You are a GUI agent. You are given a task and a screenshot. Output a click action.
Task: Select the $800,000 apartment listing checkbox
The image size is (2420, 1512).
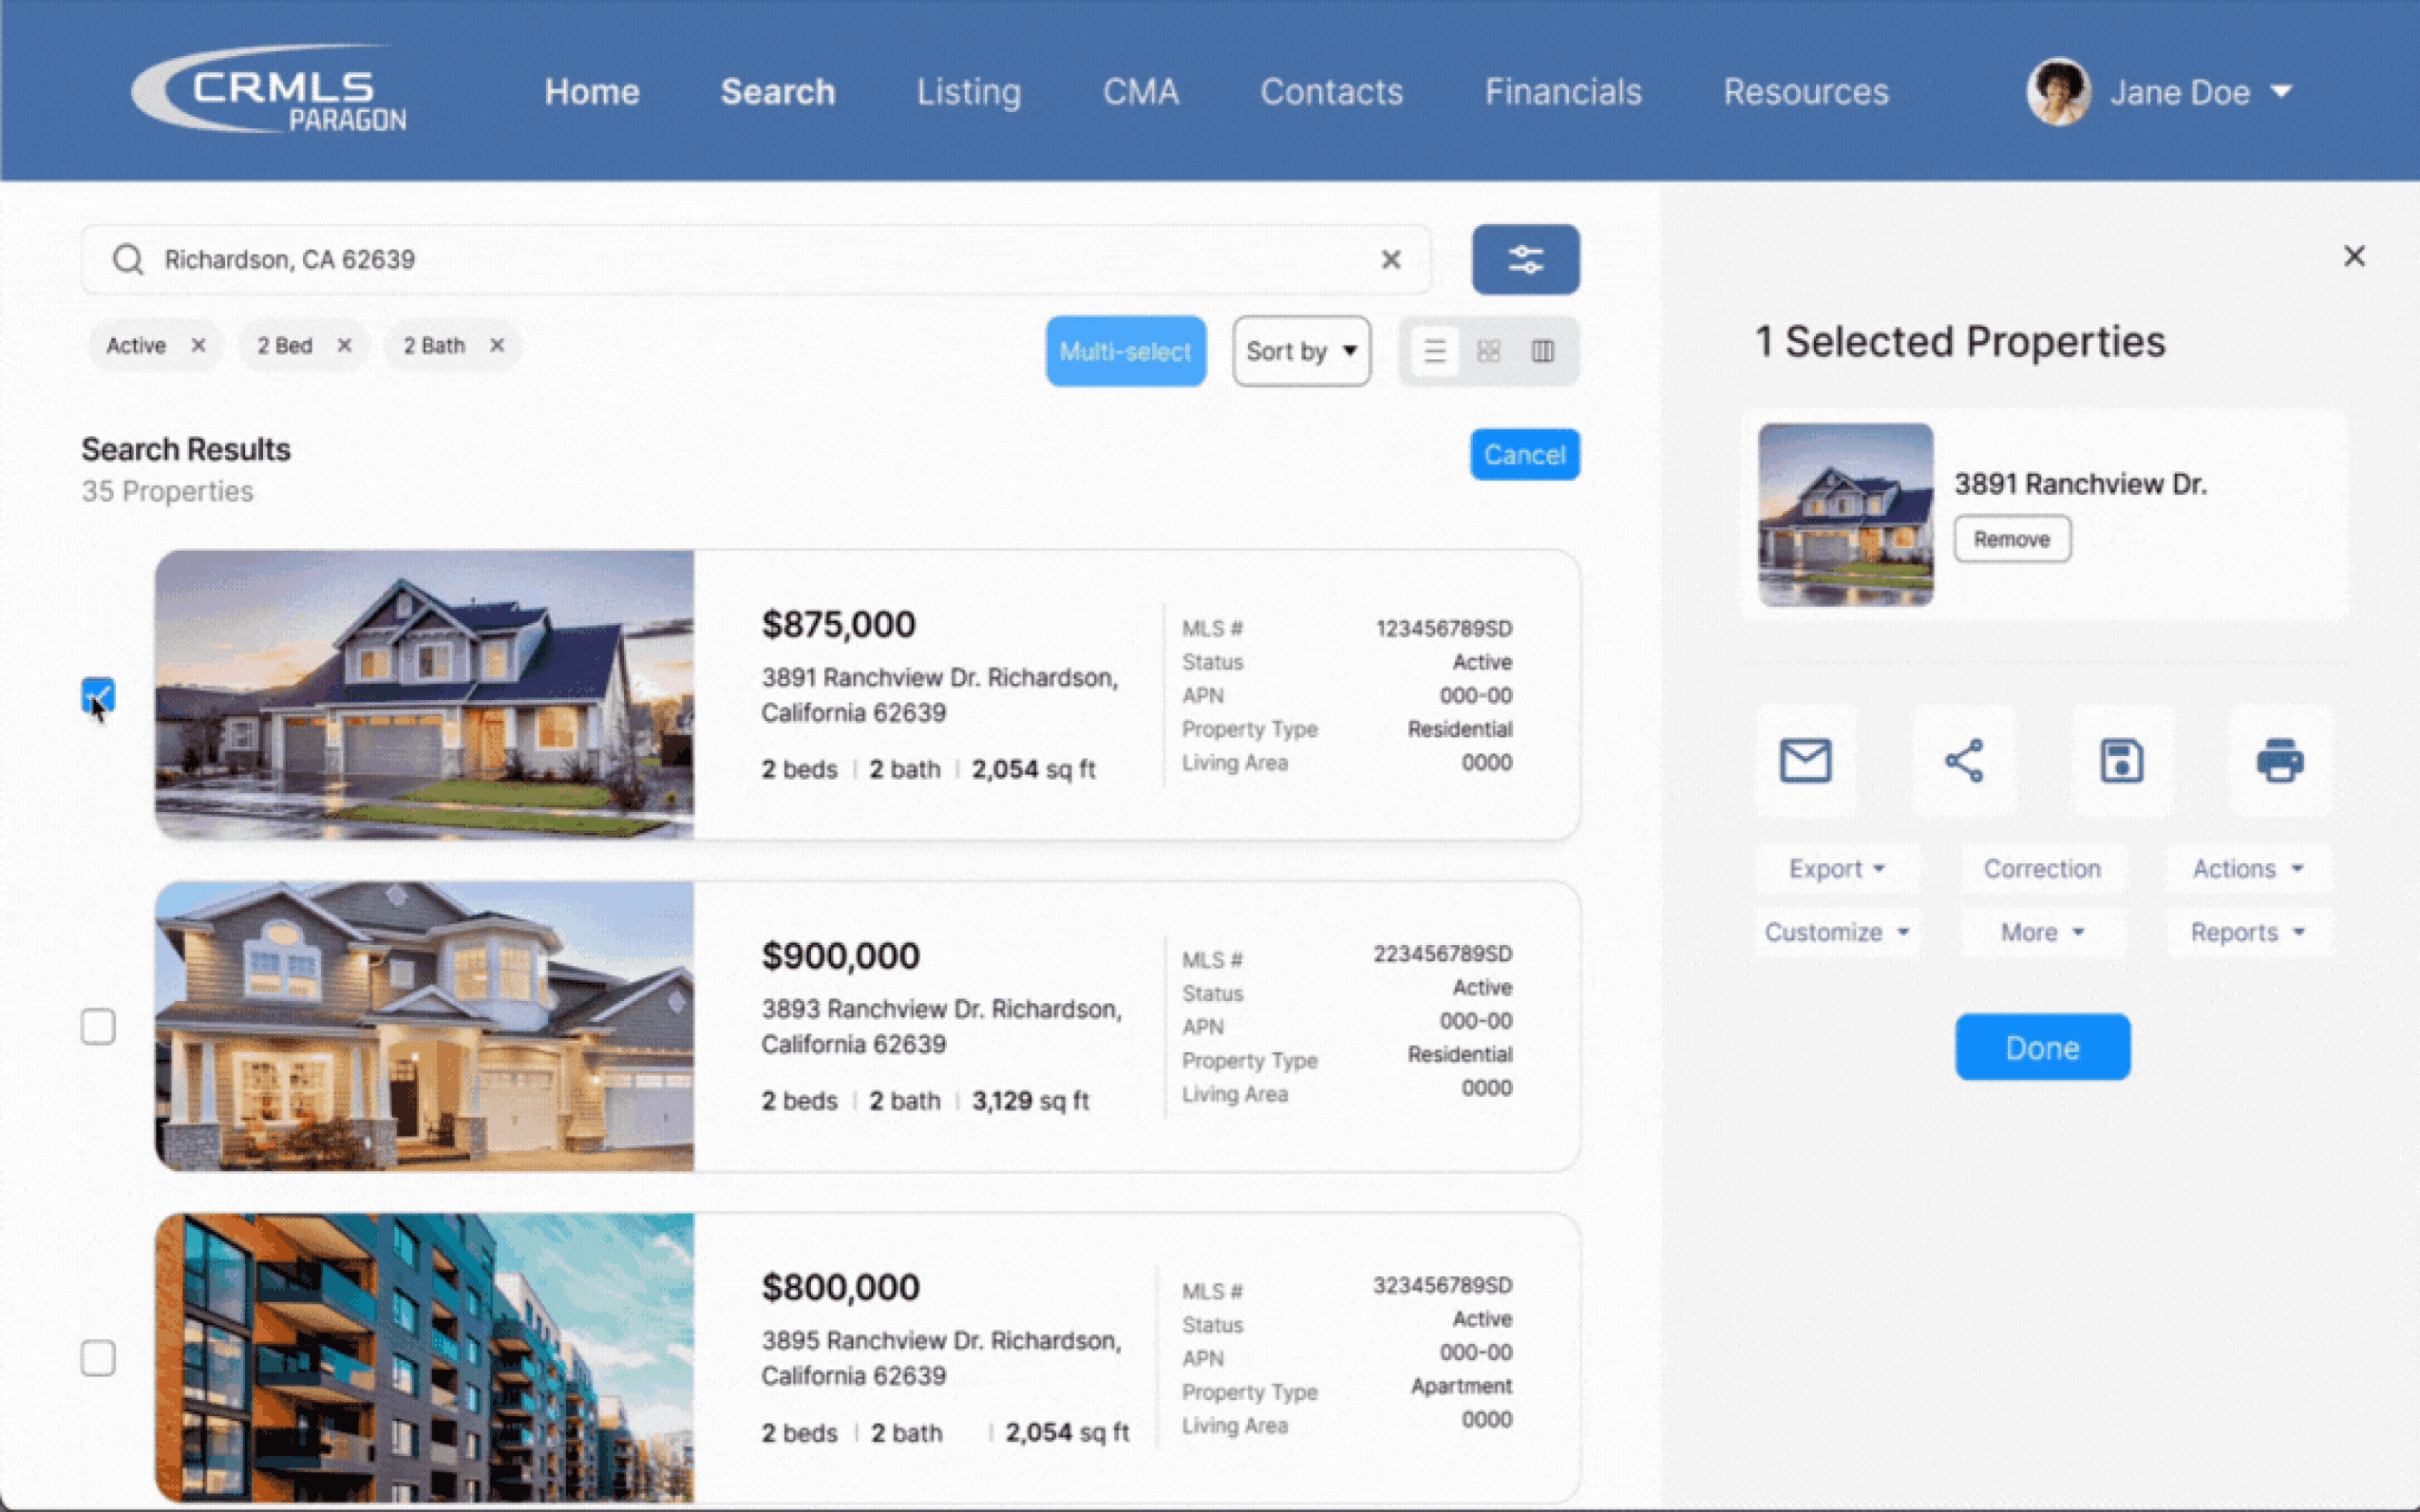coord(98,1358)
